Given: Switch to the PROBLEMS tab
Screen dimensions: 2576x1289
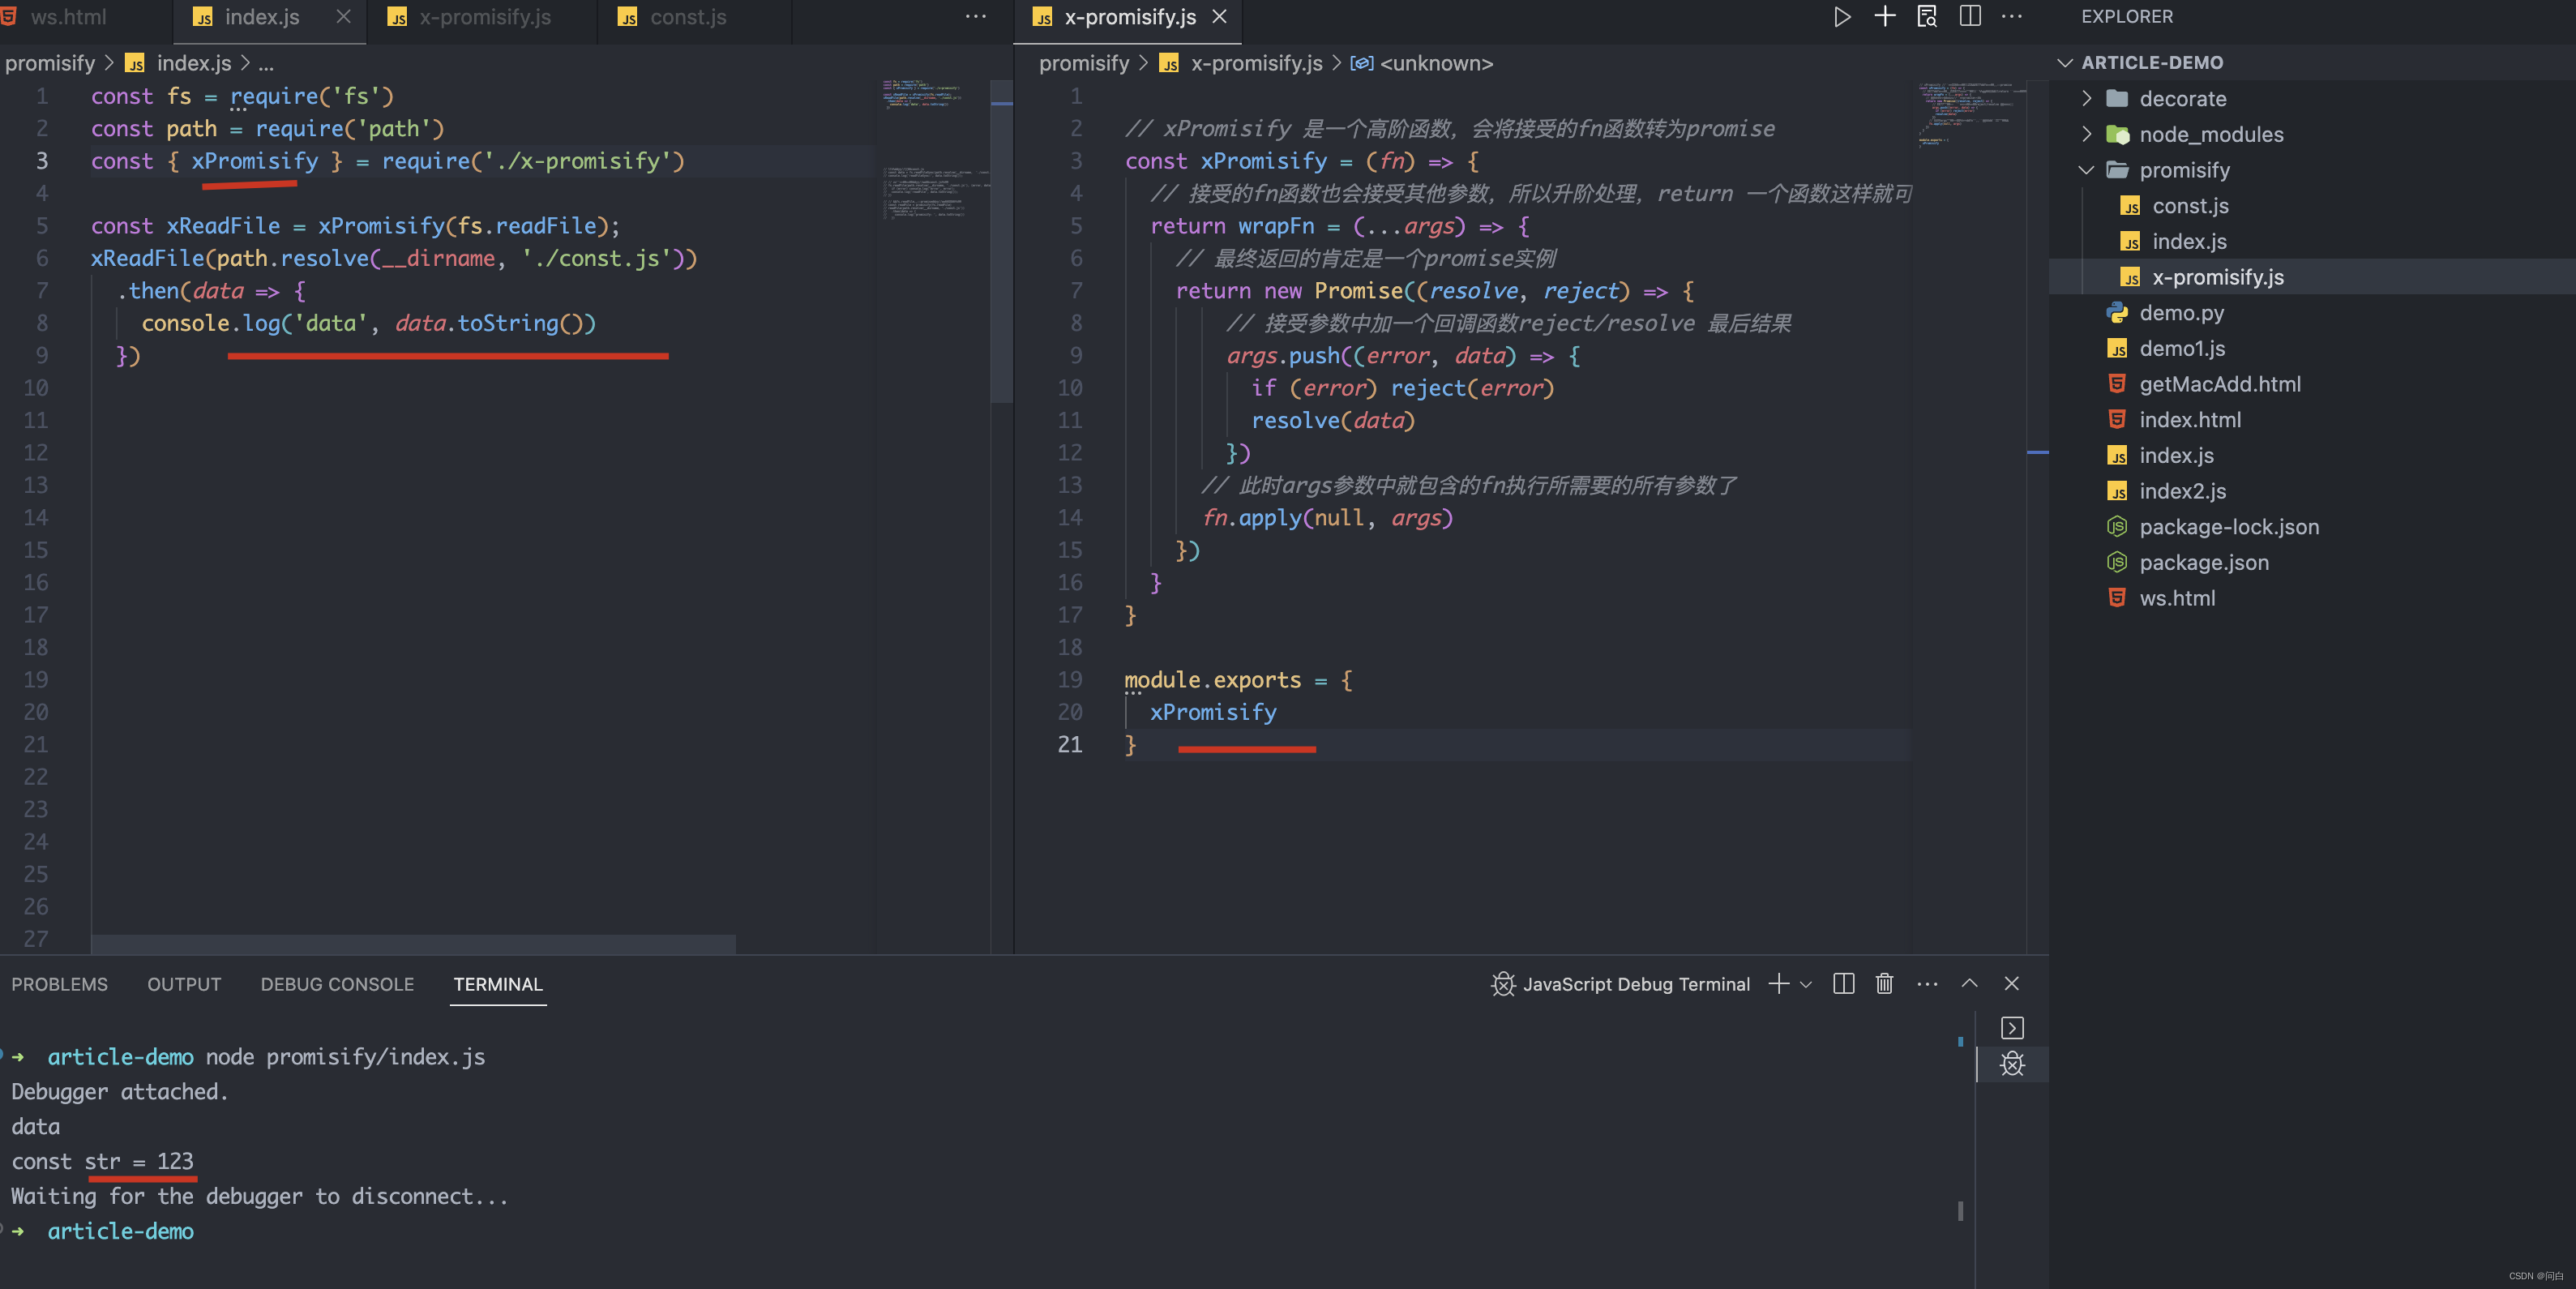Looking at the screenshot, I should click(x=59, y=984).
